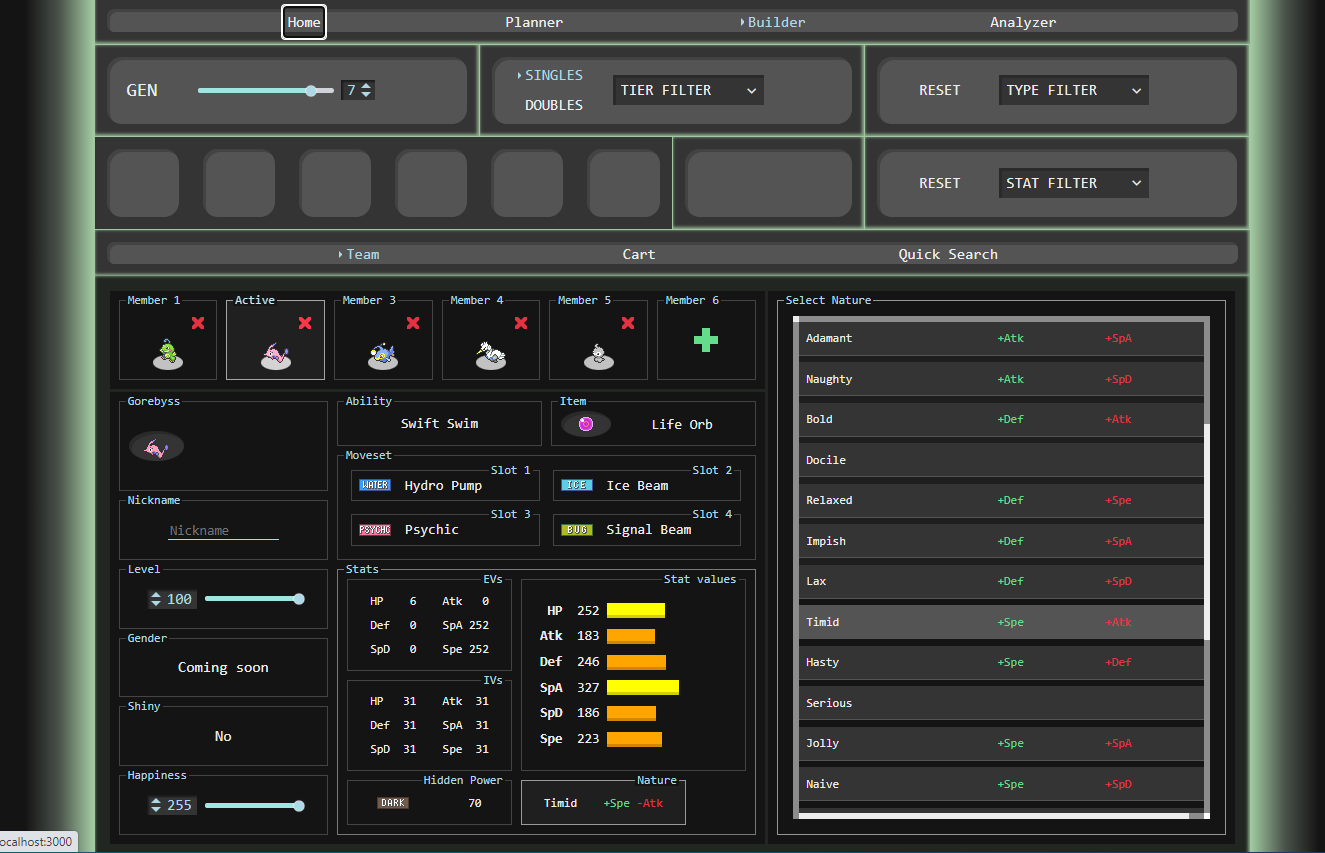
Task: Click the Level stepper showing 100
Action: point(172,599)
